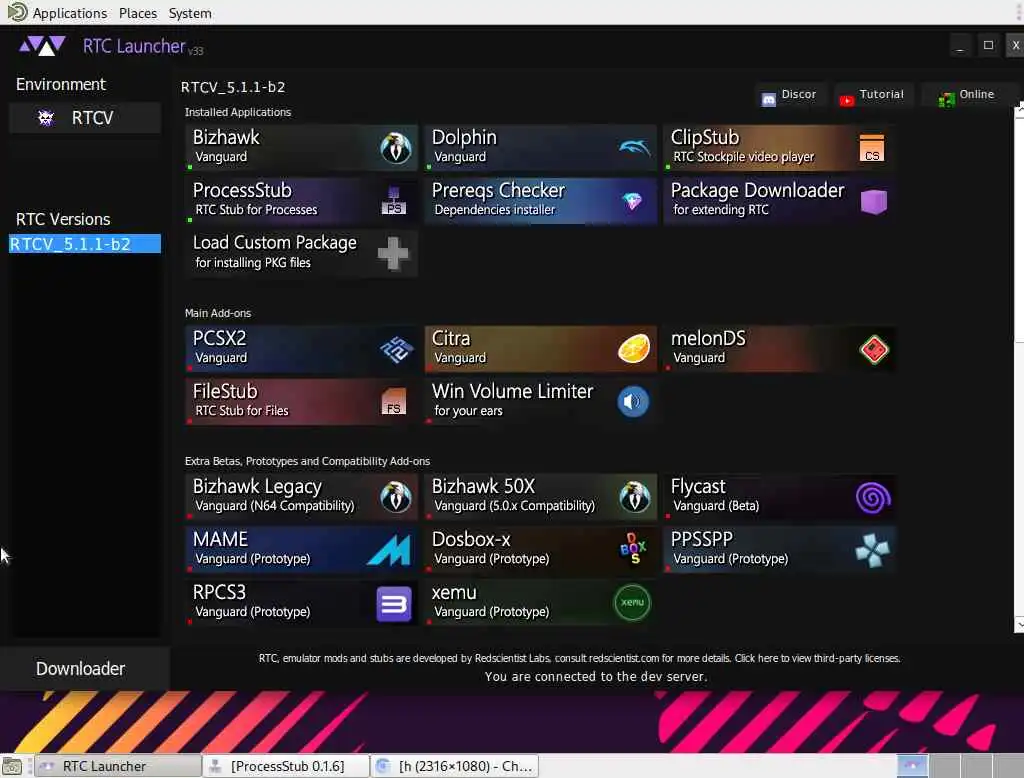Click Dosbox-x title text
The height and width of the screenshot is (778, 1024).
pyautogui.click(x=471, y=540)
